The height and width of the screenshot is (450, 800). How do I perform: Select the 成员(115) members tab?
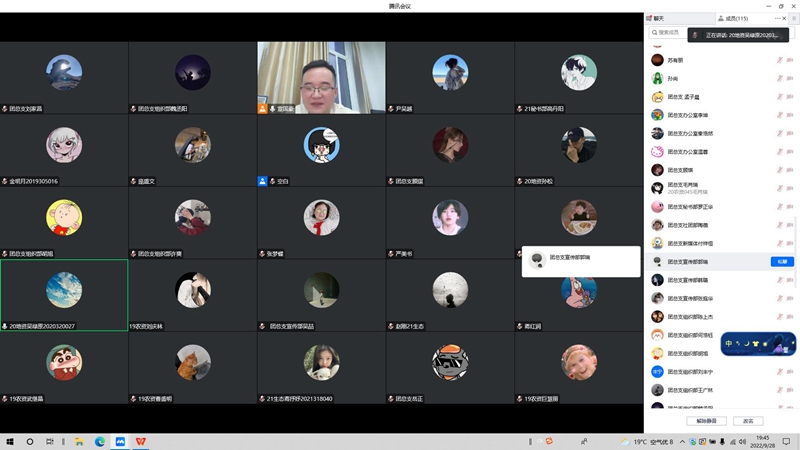click(736, 18)
